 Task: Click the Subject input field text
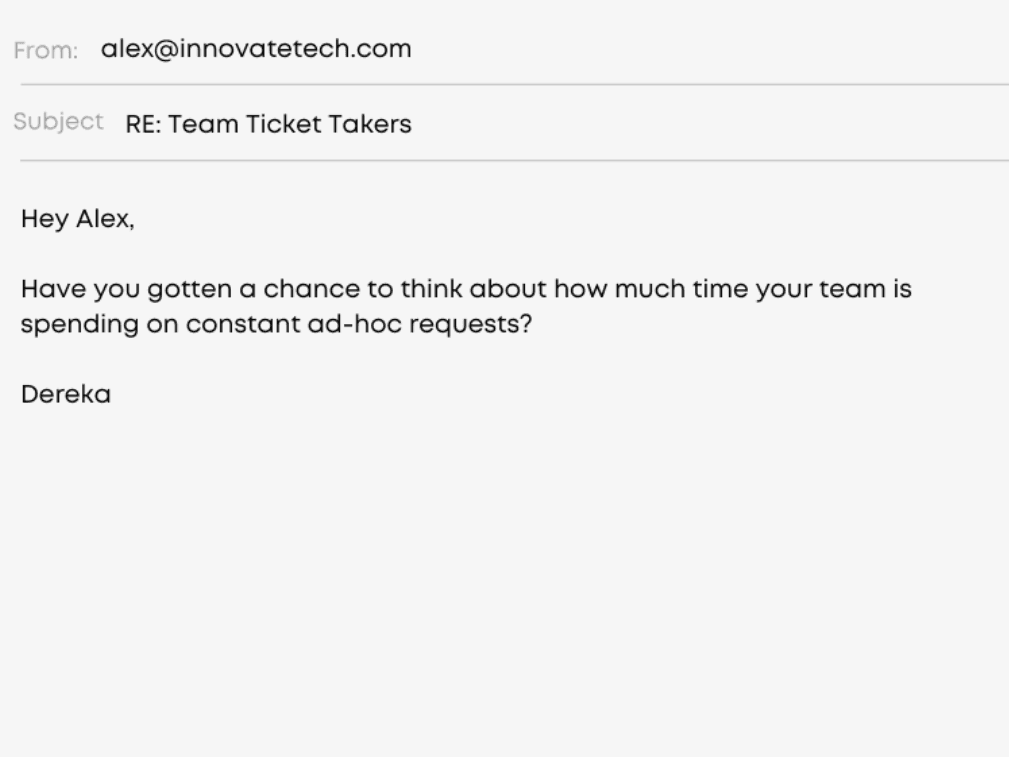click(x=268, y=124)
